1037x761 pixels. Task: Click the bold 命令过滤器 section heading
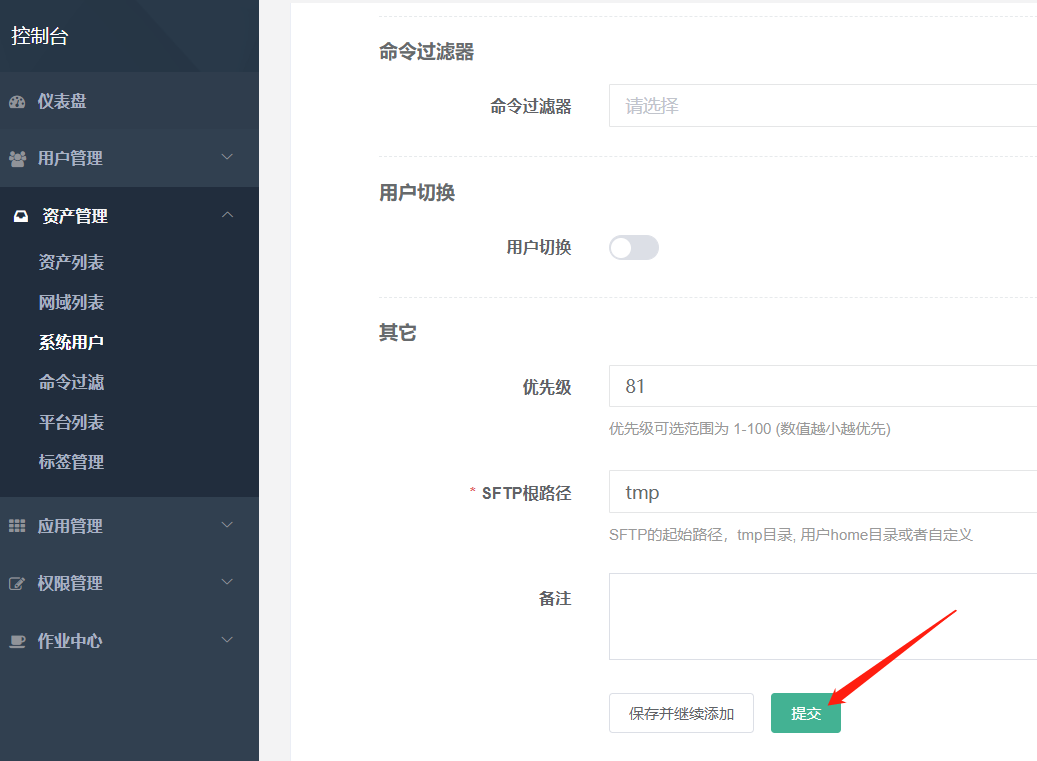coord(427,52)
